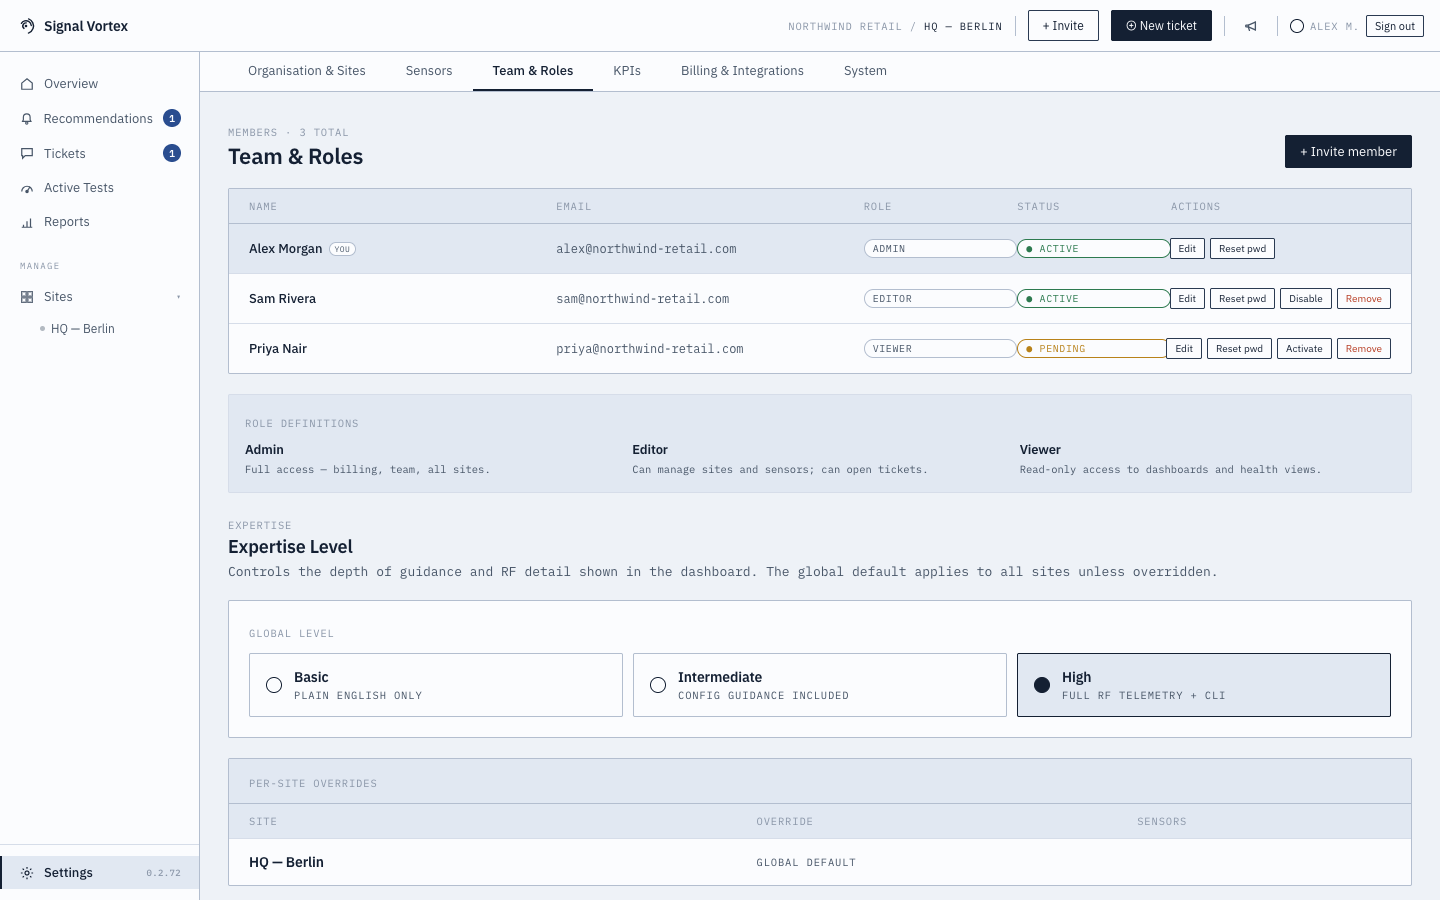The height and width of the screenshot is (900, 1440).
Task: Disable Sam Rivera's account
Action: (x=1305, y=299)
